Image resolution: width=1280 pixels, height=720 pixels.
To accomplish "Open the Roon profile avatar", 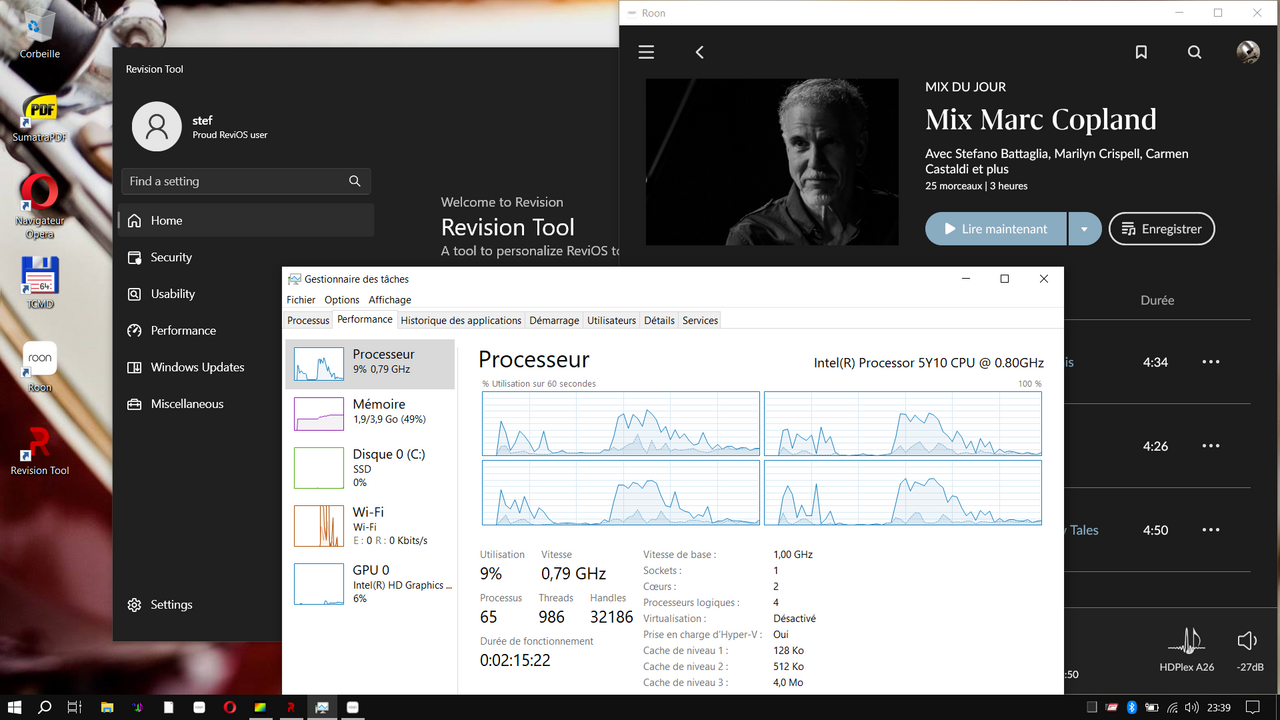I will 1248,52.
